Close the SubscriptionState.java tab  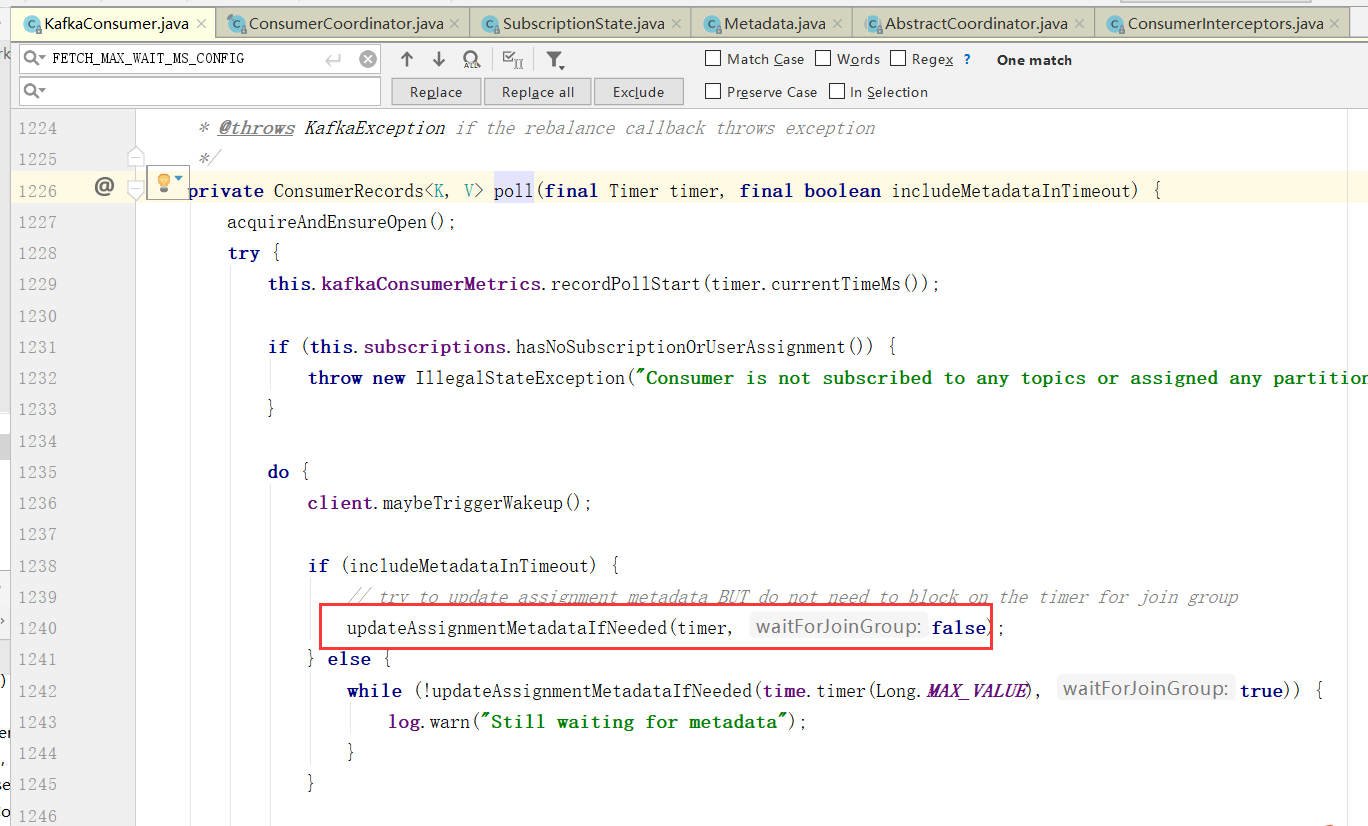[x=676, y=24]
